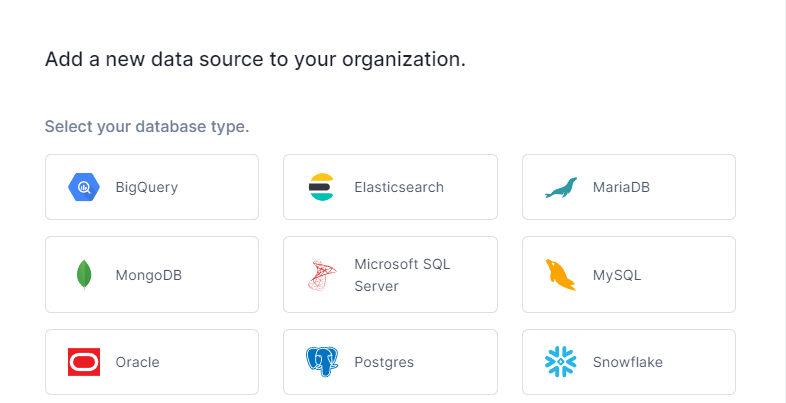Click the MariaDB seal icon

(x=561, y=187)
